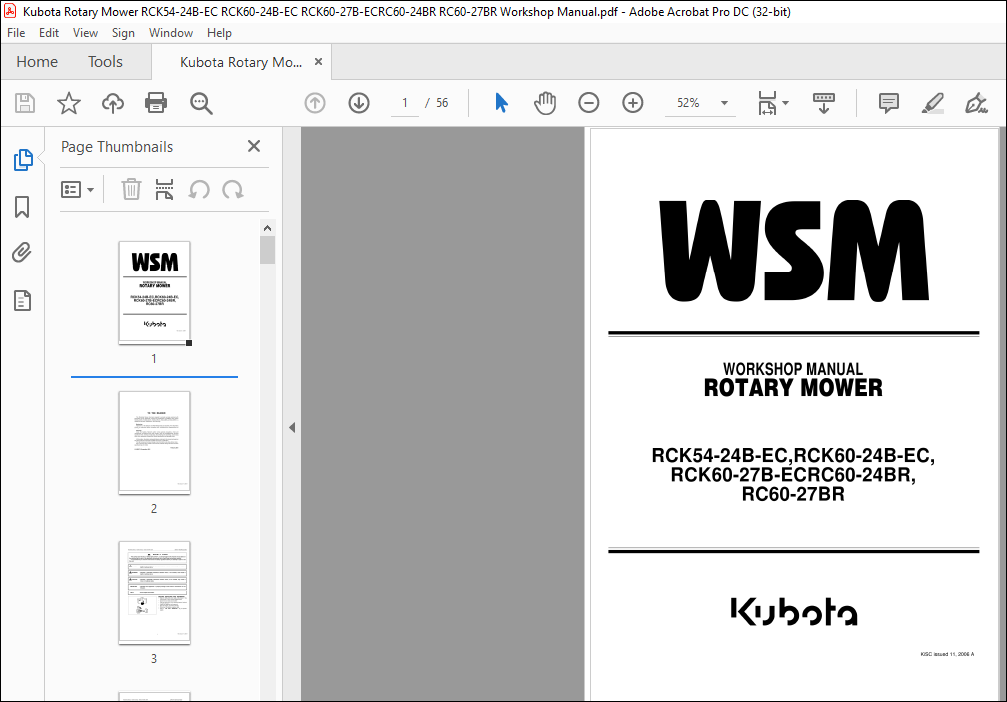Image resolution: width=1007 pixels, height=702 pixels.
Task: Collapse the navigation pane arrow
Action: tap(292, 427)
